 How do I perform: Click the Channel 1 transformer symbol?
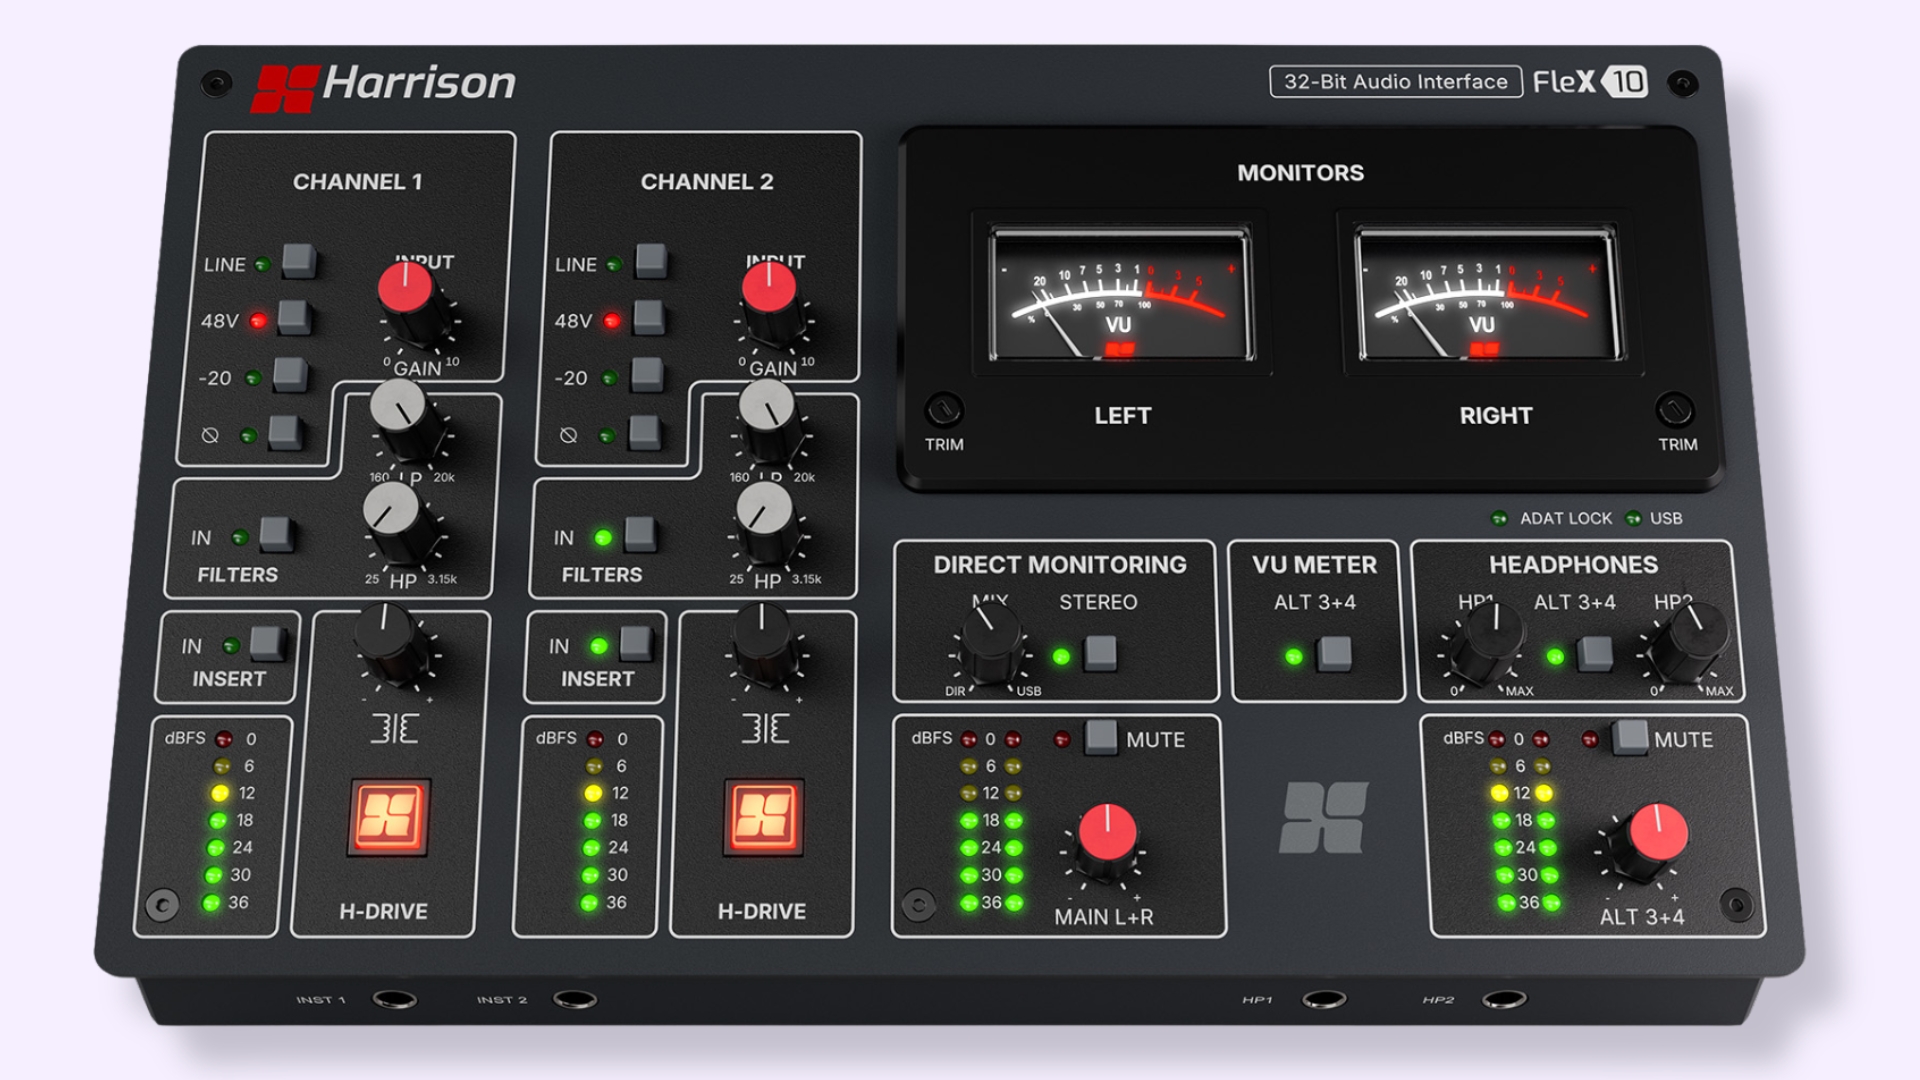point(394,728)
